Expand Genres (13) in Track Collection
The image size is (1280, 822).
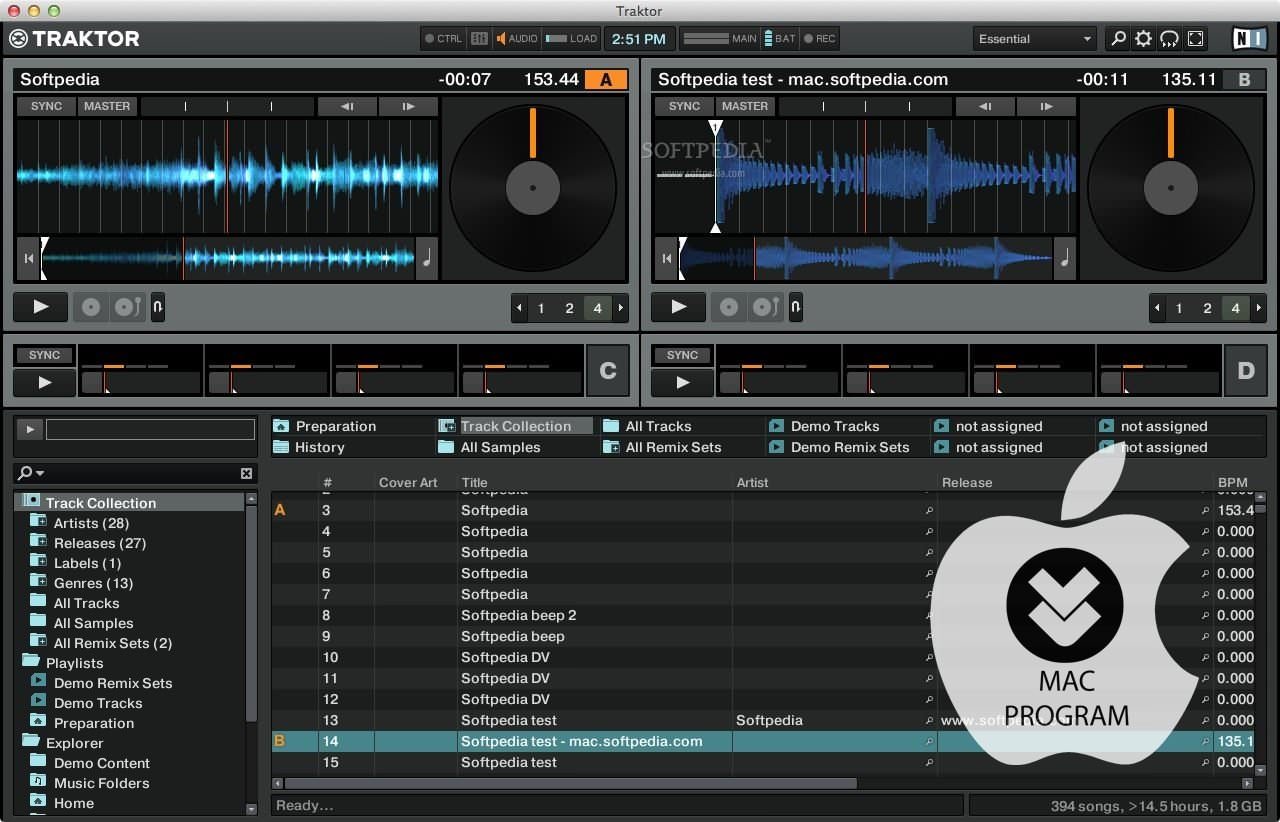tap(38, 582)
